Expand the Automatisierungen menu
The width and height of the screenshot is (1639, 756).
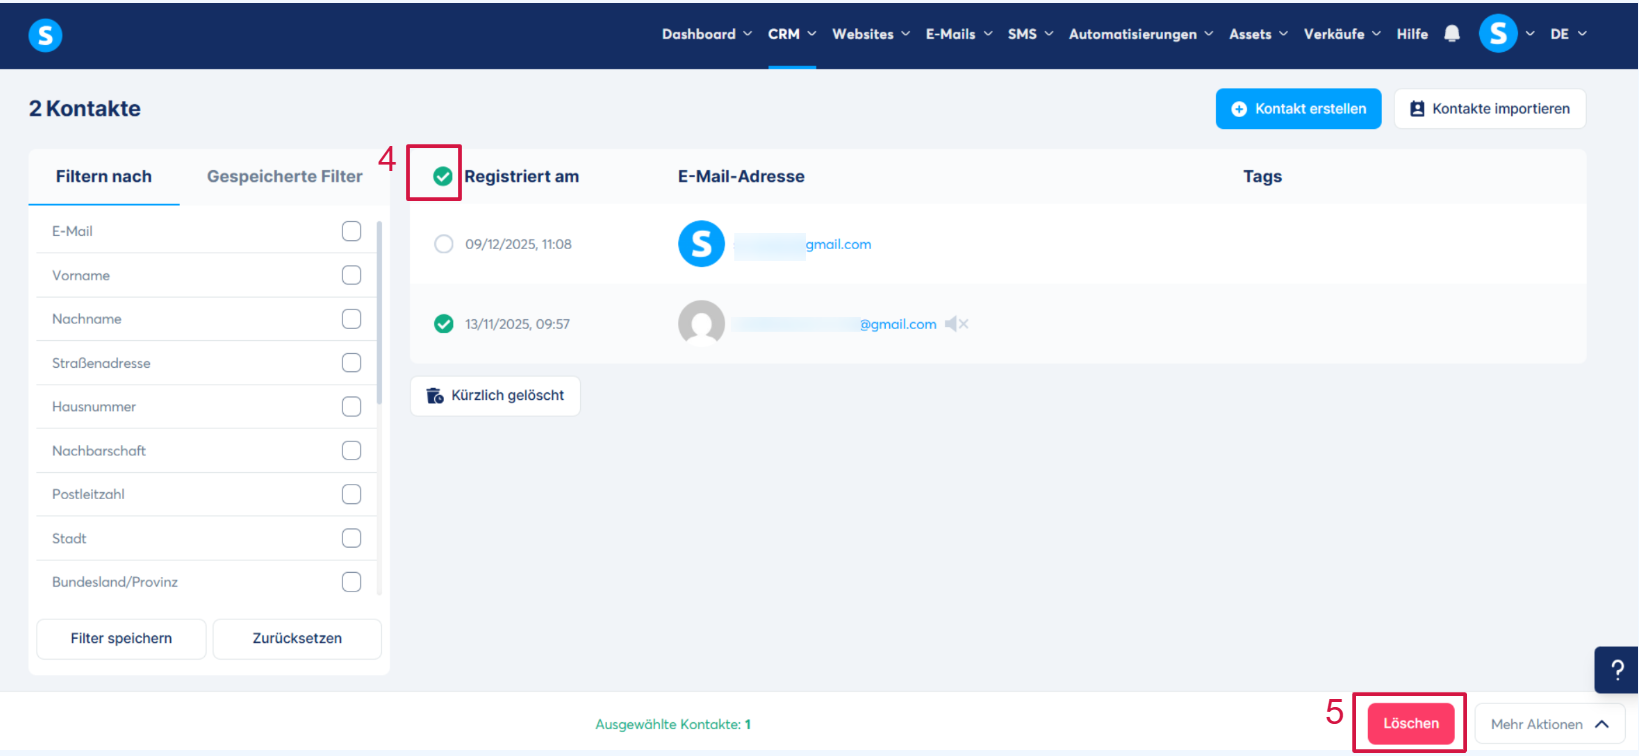tap(1141, 34)
